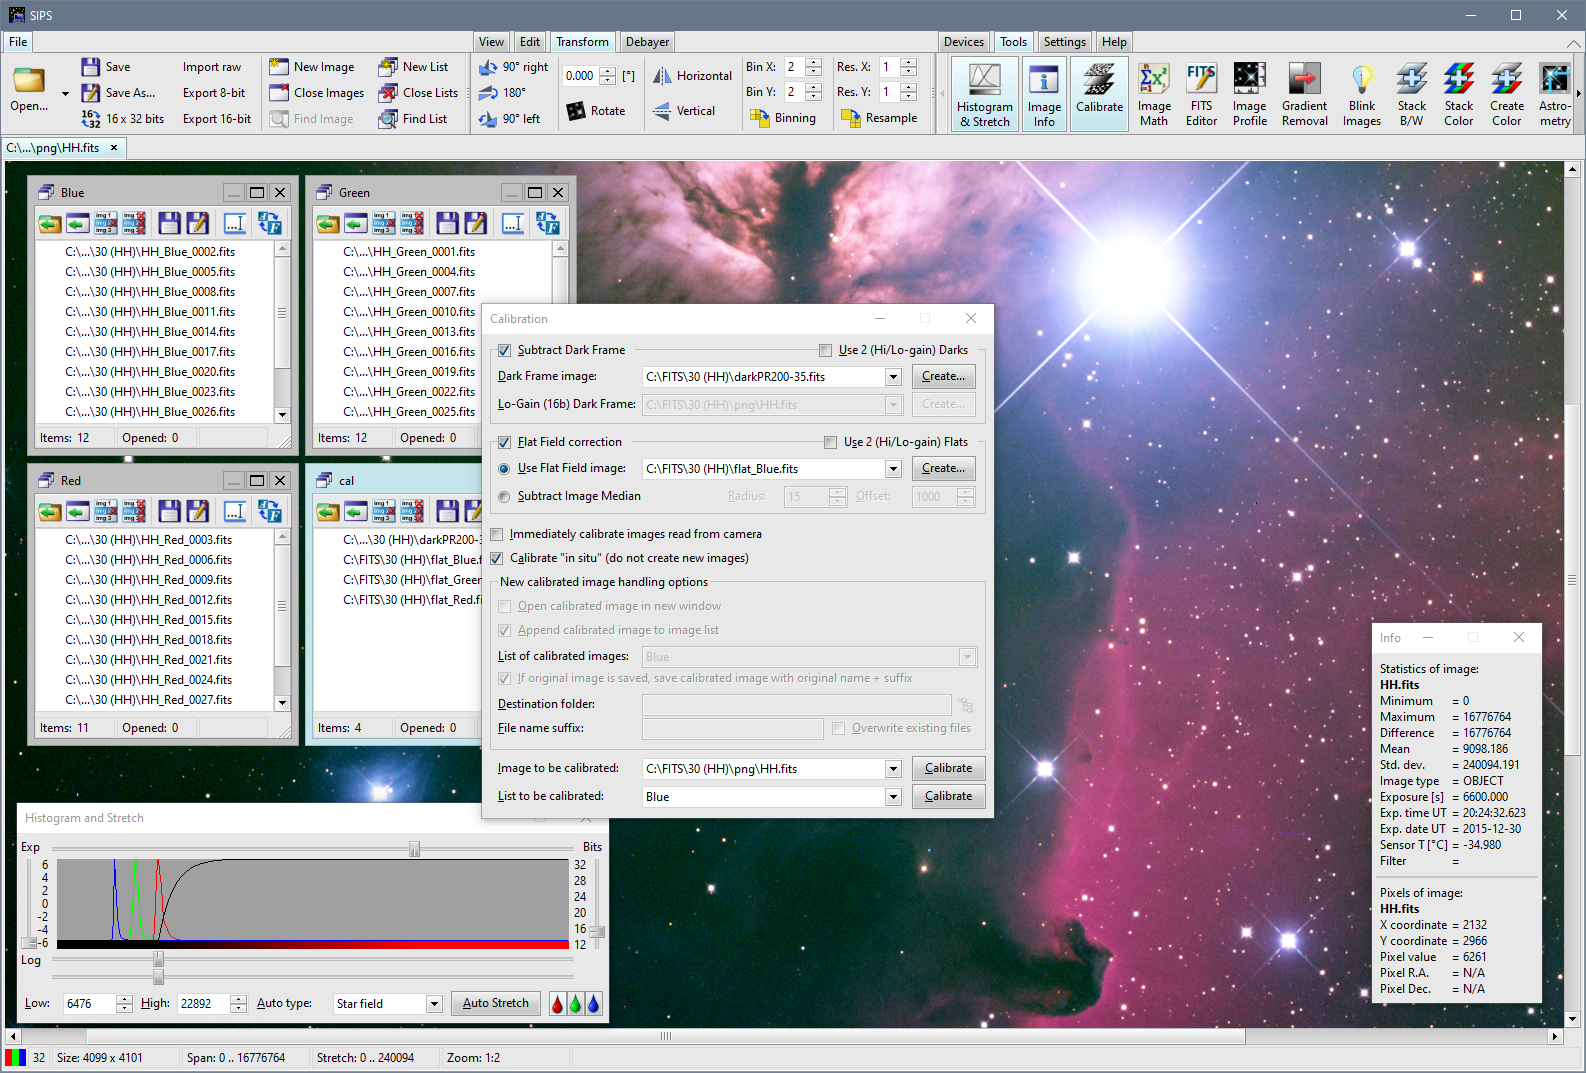1586x1073 pixels.
Task: Open the Image Profile tool
Action: pos(1249,94)
